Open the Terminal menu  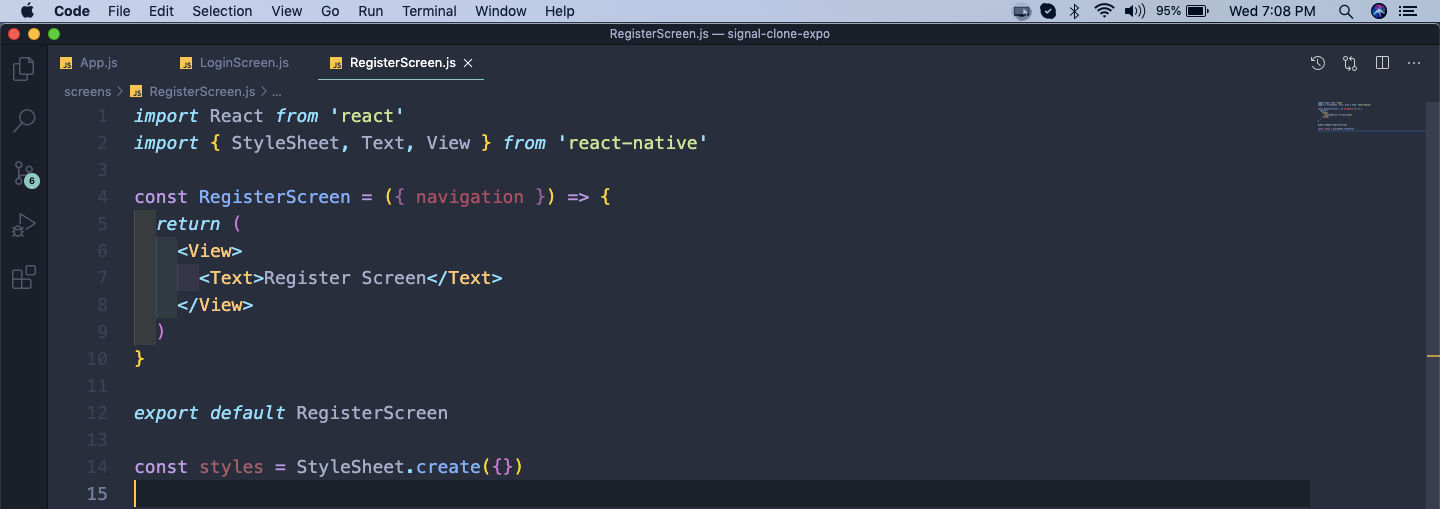430,11
